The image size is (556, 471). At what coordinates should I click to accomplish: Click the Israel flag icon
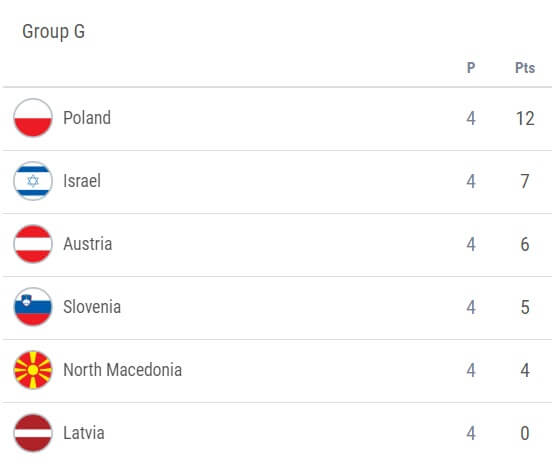coord(33,181)
